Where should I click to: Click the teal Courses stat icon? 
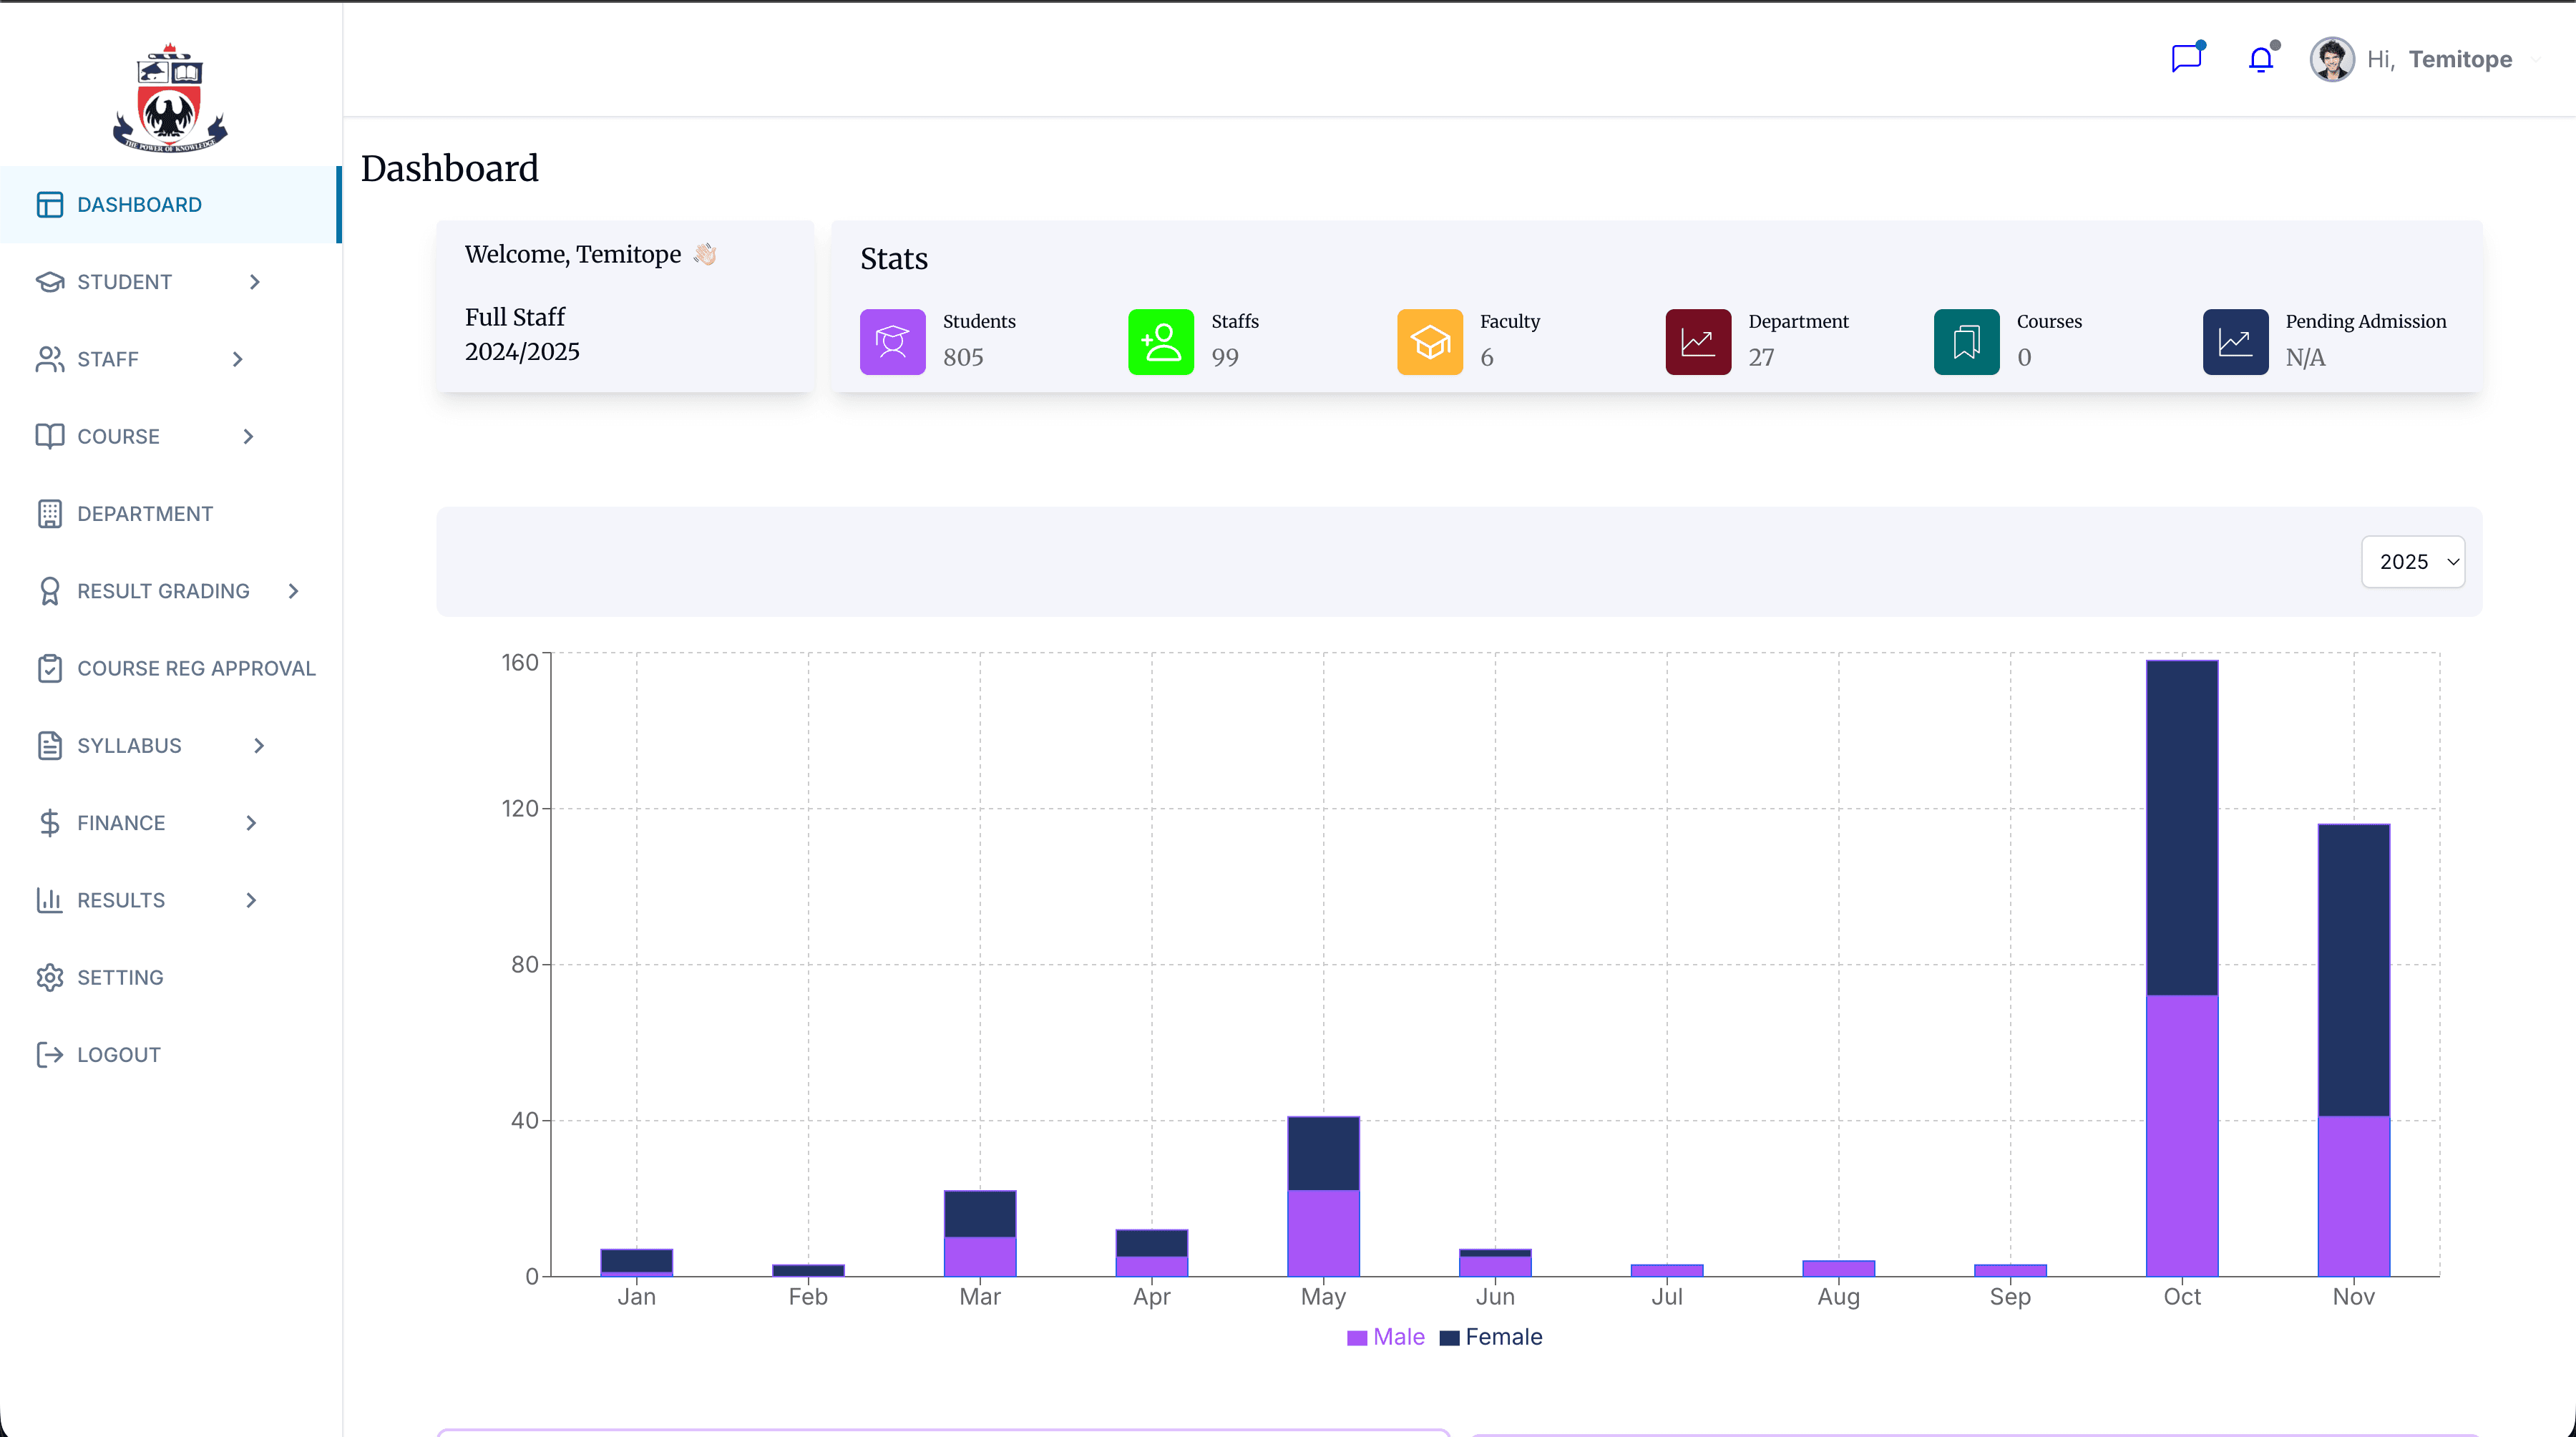tap(1966, 342)
